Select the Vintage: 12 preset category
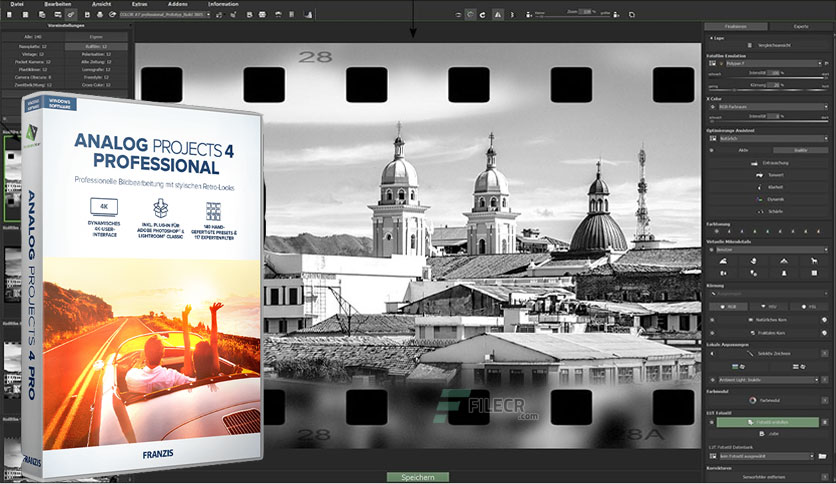 click(33, 54)
